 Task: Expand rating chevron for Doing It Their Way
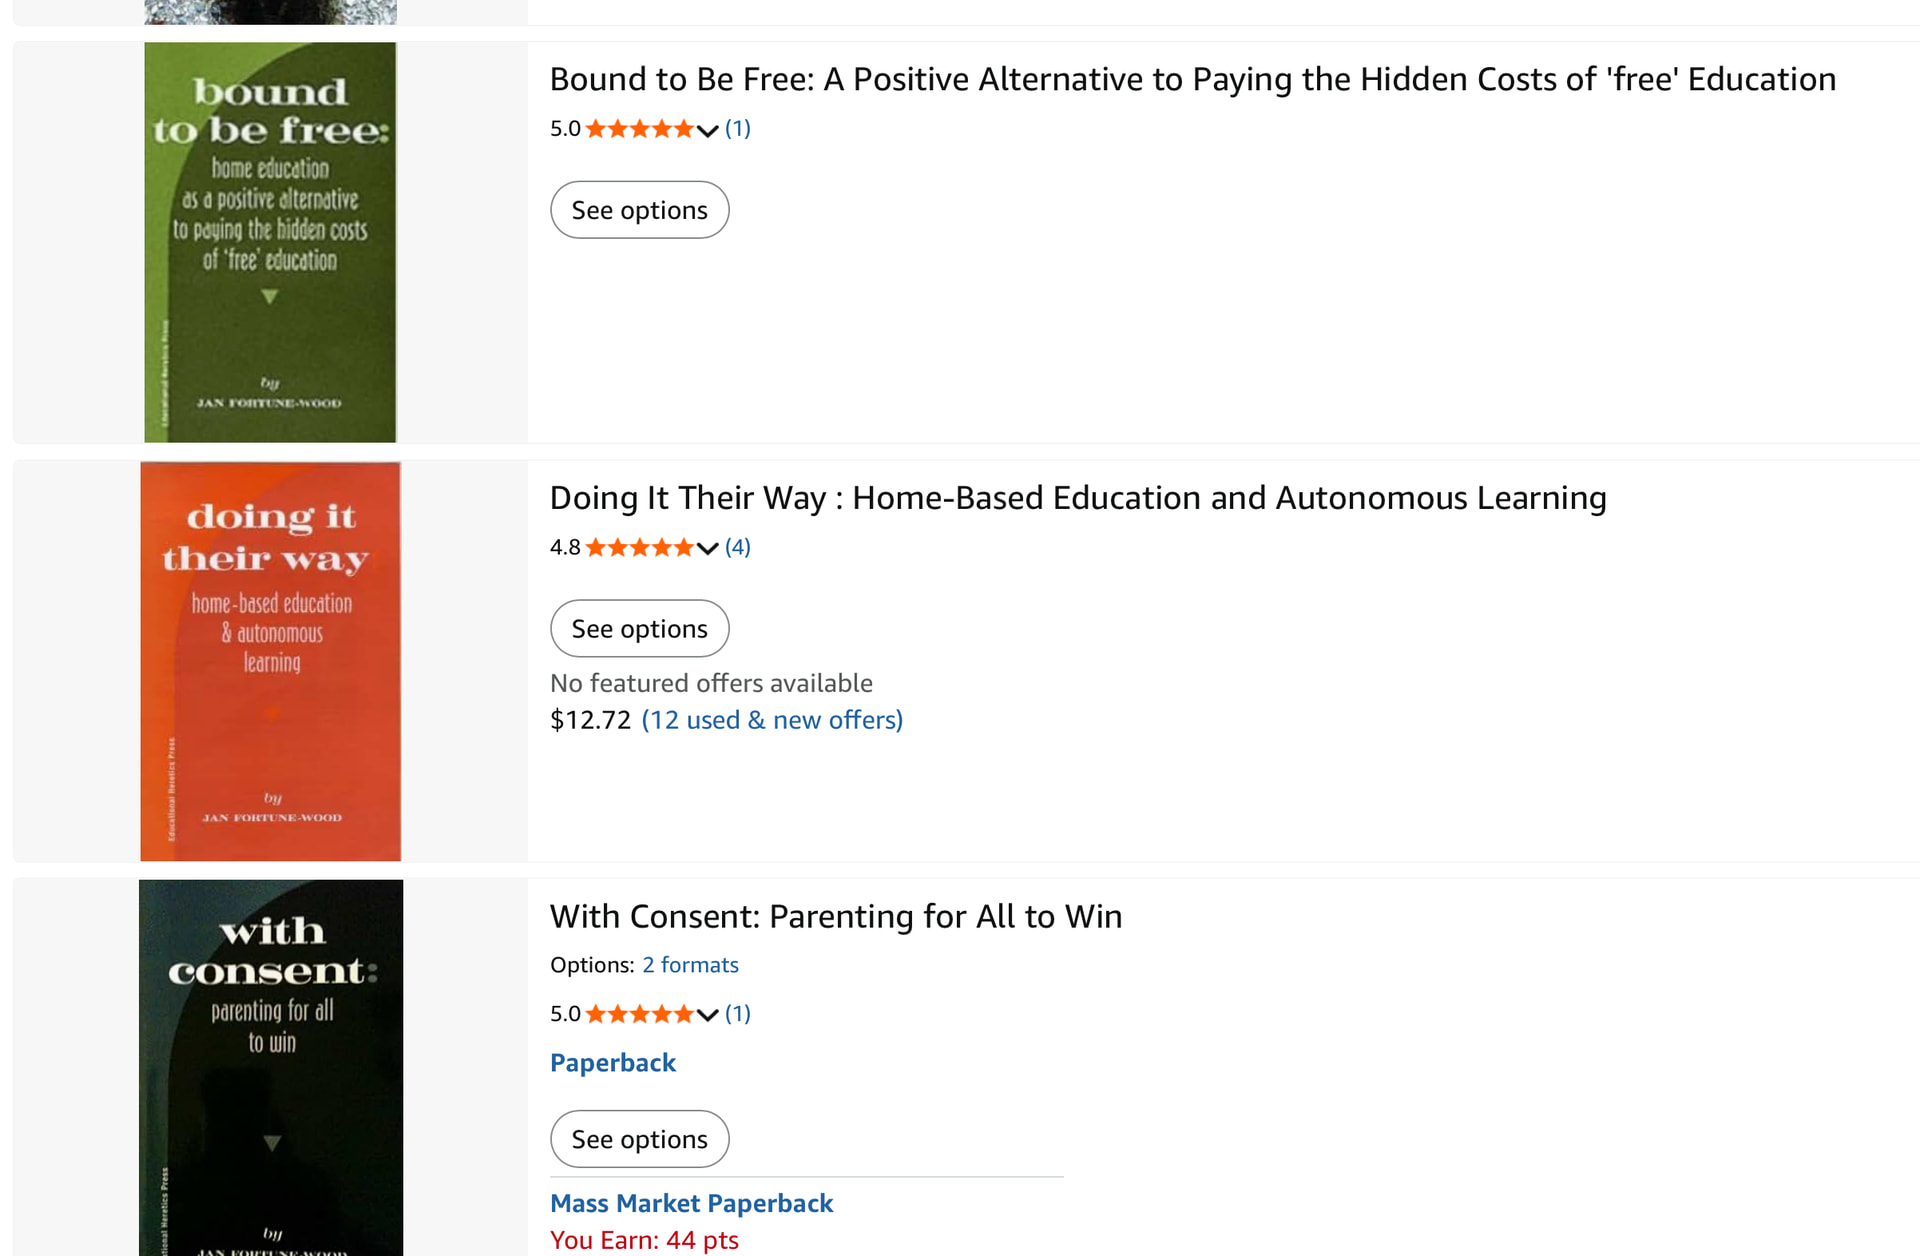[708, 548]
